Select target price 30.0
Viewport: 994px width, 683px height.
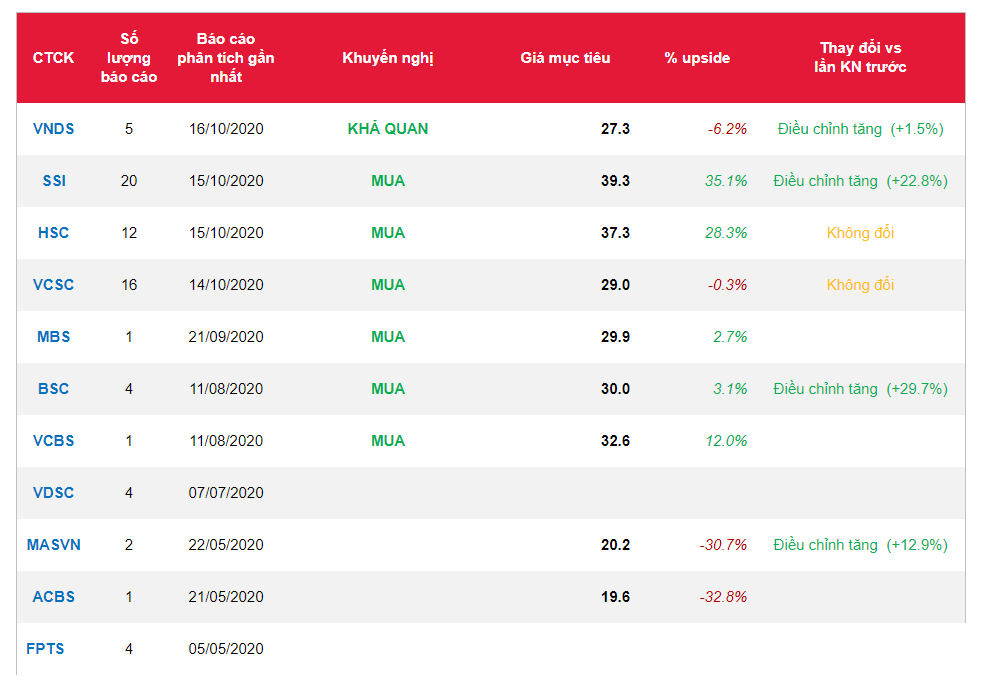(x=615, y=389)
